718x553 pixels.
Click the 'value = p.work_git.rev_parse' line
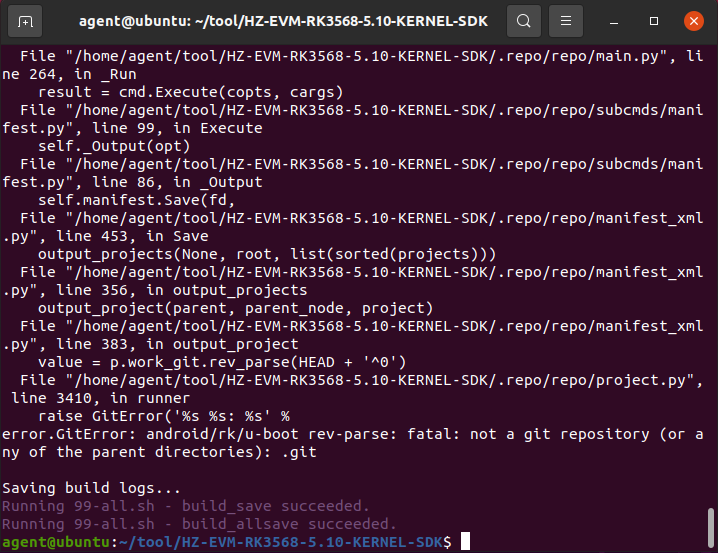(234, 362)
